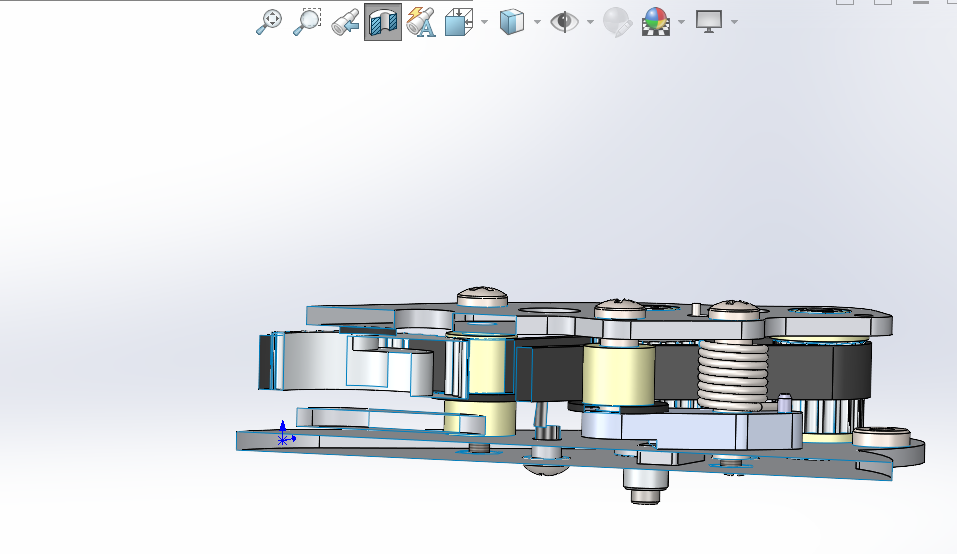Image resolution: width=957 pixels, height=554 pixels.
Task: Expand the View Settings dropdown arrow
Action: click(734, 21)
